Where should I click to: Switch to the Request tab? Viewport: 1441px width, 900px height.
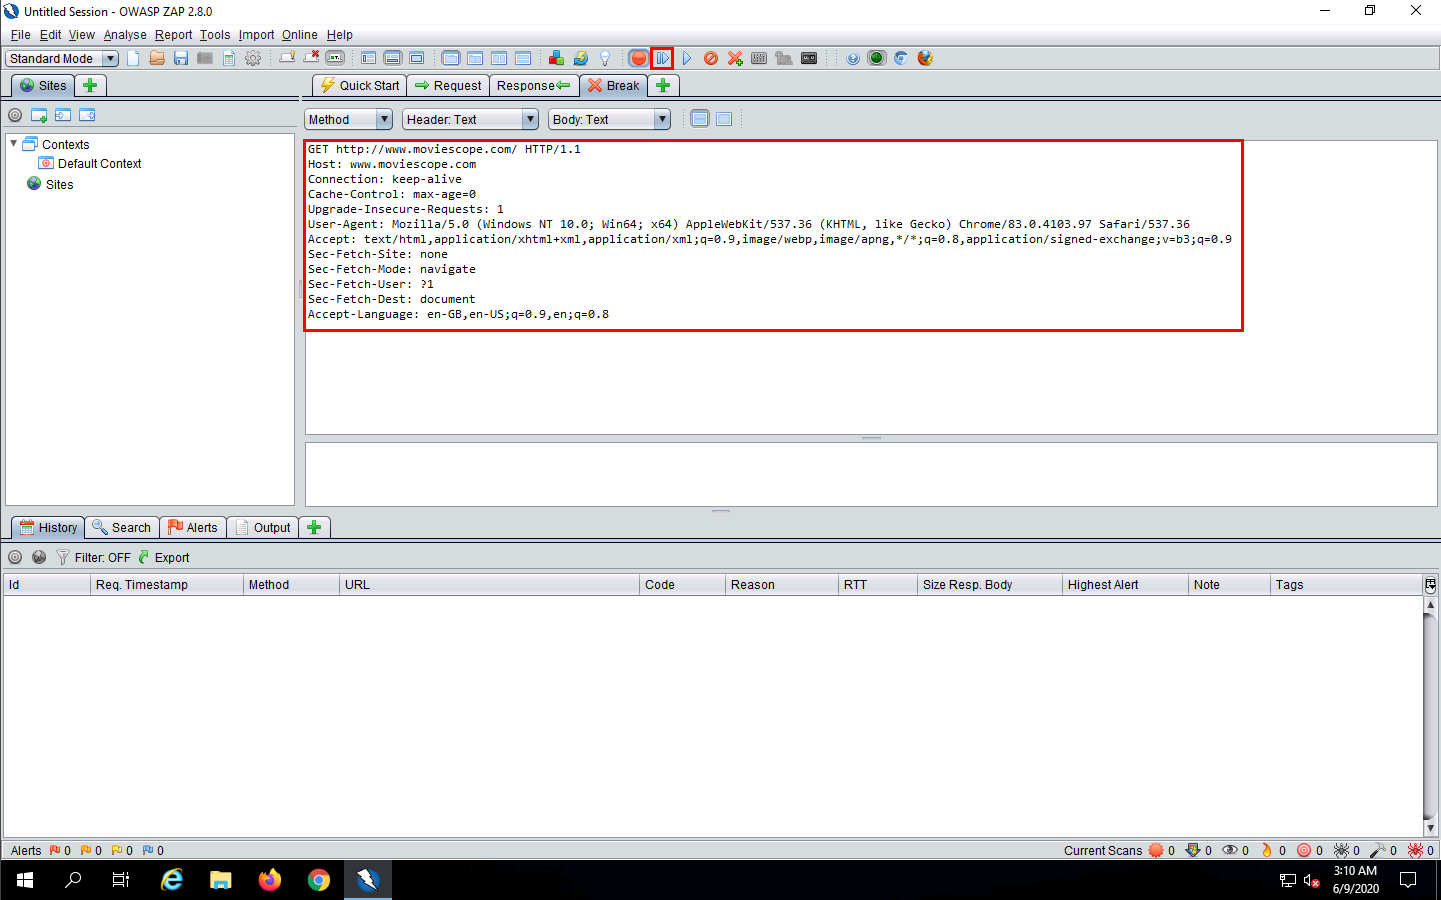click(x=448, y=85)
